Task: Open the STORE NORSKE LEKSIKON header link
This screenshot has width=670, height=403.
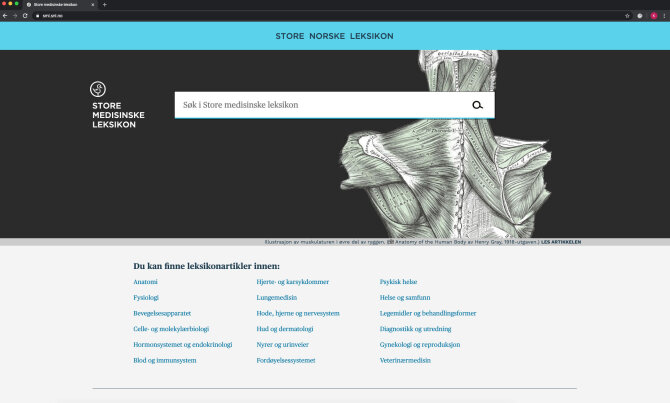Action: point(335,36)
